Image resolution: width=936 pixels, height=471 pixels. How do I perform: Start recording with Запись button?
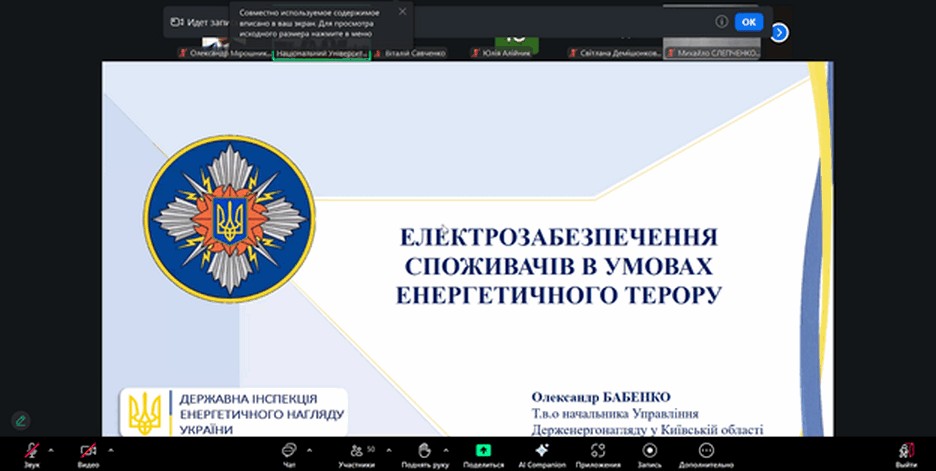(650, 453)
